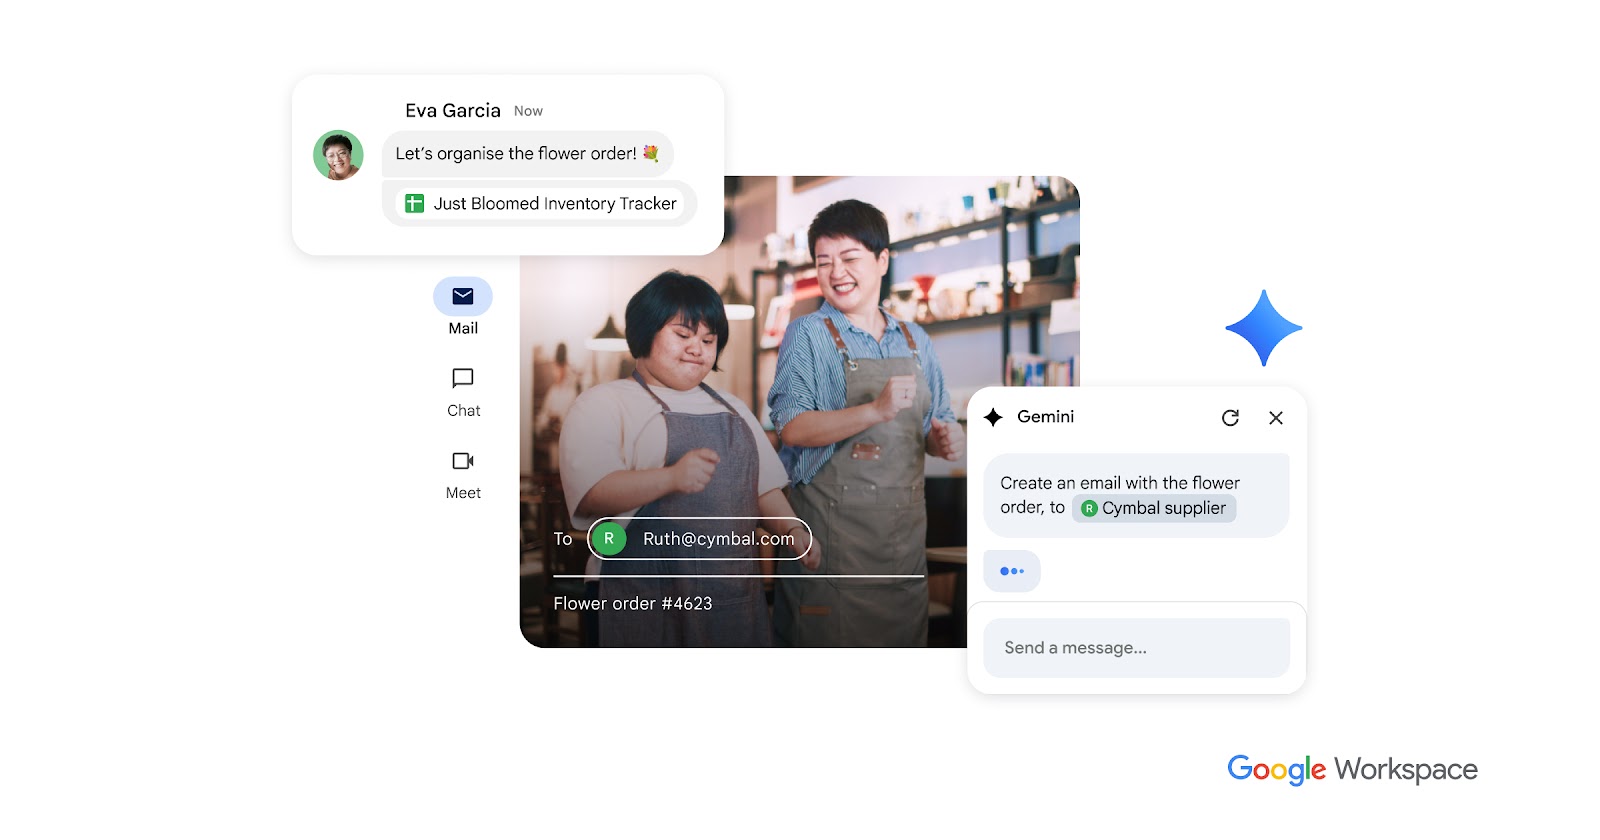The width and height of the screenshot is (1600, 840).
Task: Click Eva Garcia's avatar photo
Action: [x=338, y=155]
